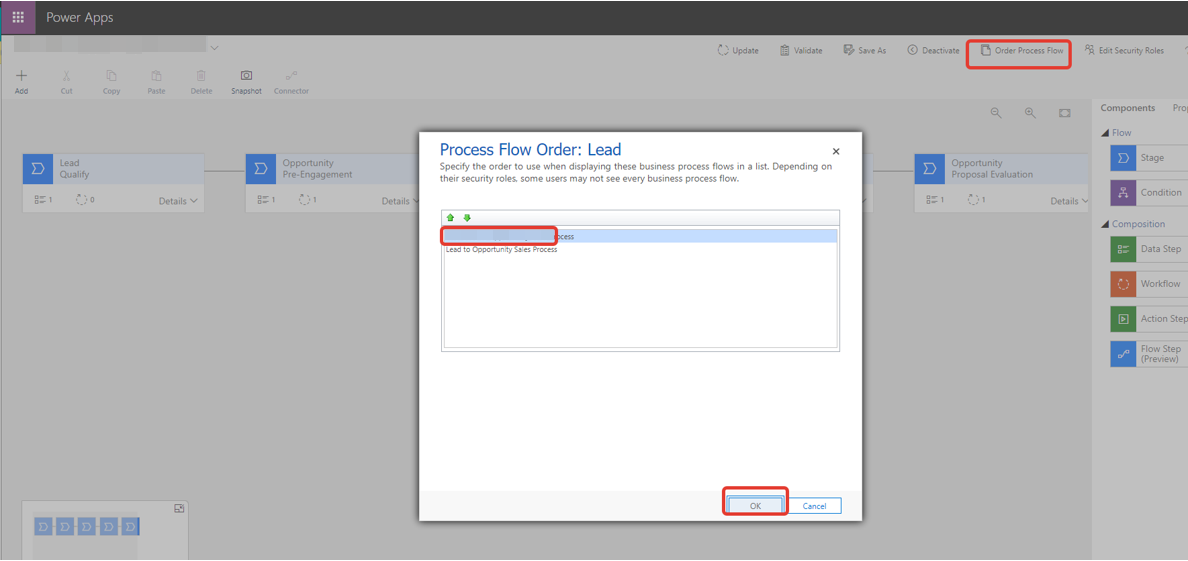Click the Power Apps title
The height and width of the screenshot is (561, 1188).
[x=80, y=17]
